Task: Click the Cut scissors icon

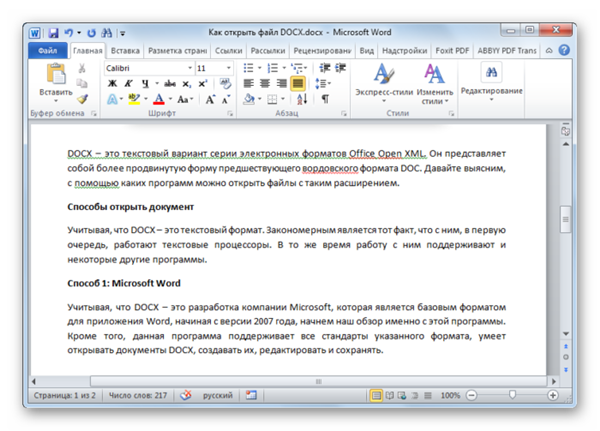Action: tap(82, 69)
